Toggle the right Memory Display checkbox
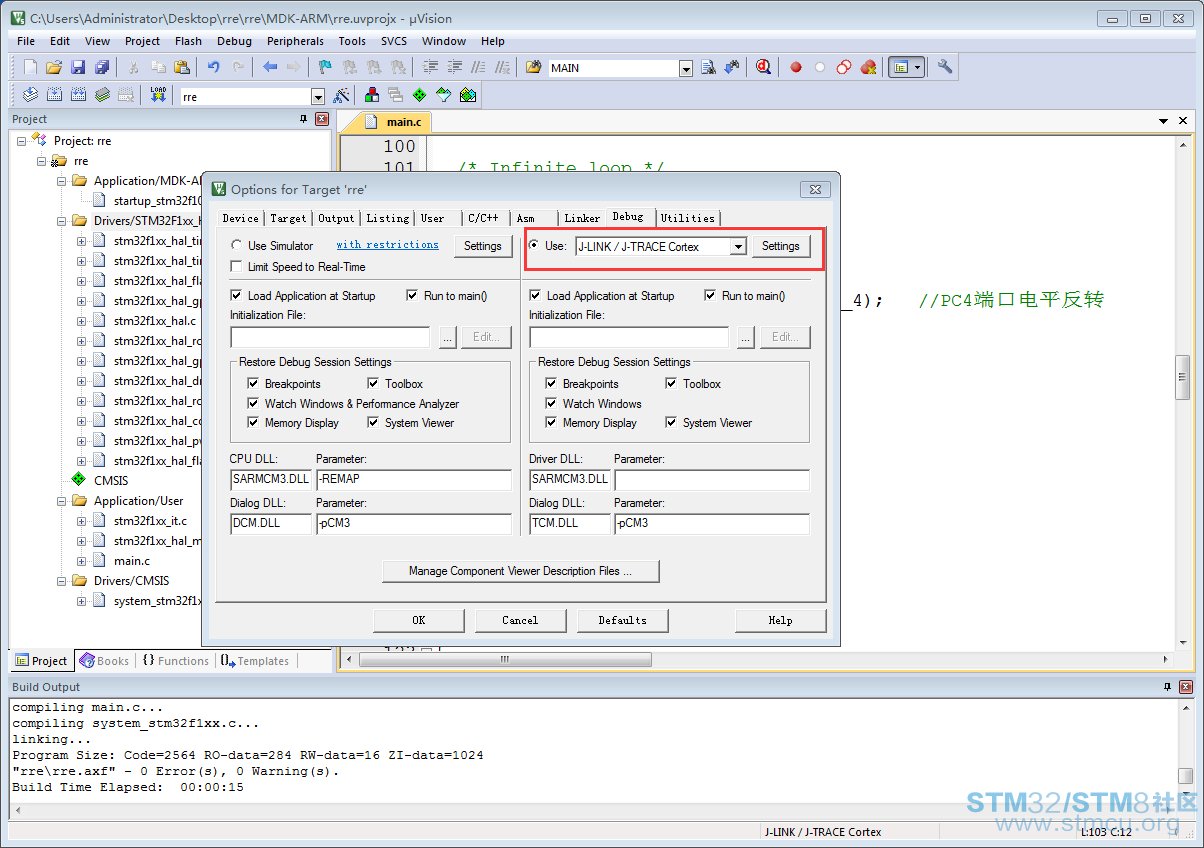 551,422
